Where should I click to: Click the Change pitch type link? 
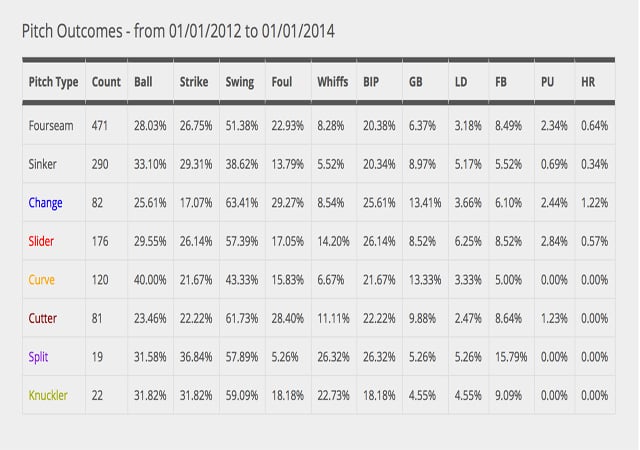coord(45,203)
